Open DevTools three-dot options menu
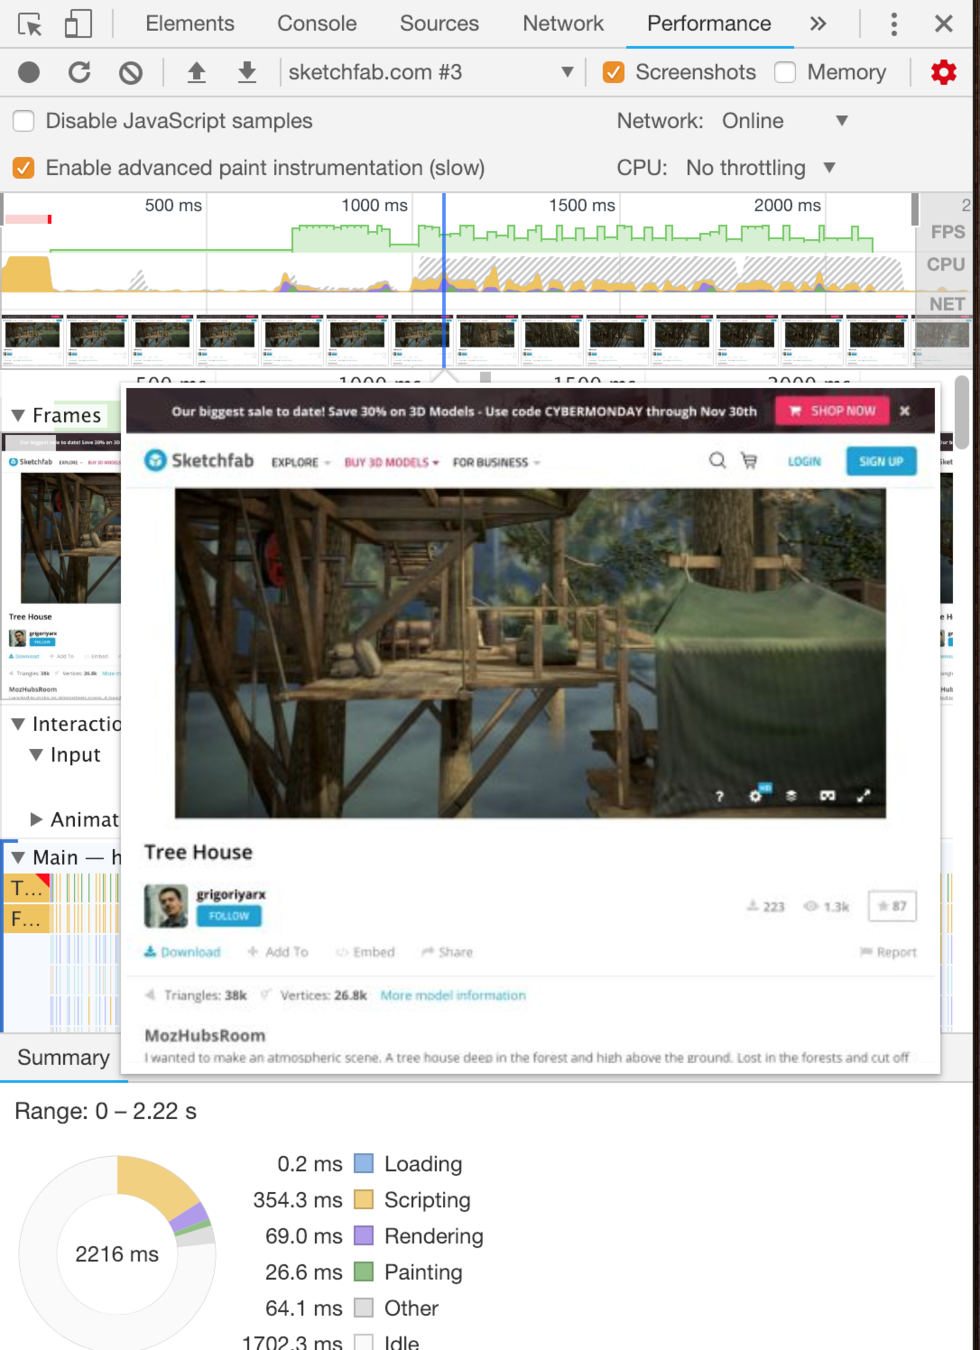Viewport: 980px width, 1350px height. 894,24
